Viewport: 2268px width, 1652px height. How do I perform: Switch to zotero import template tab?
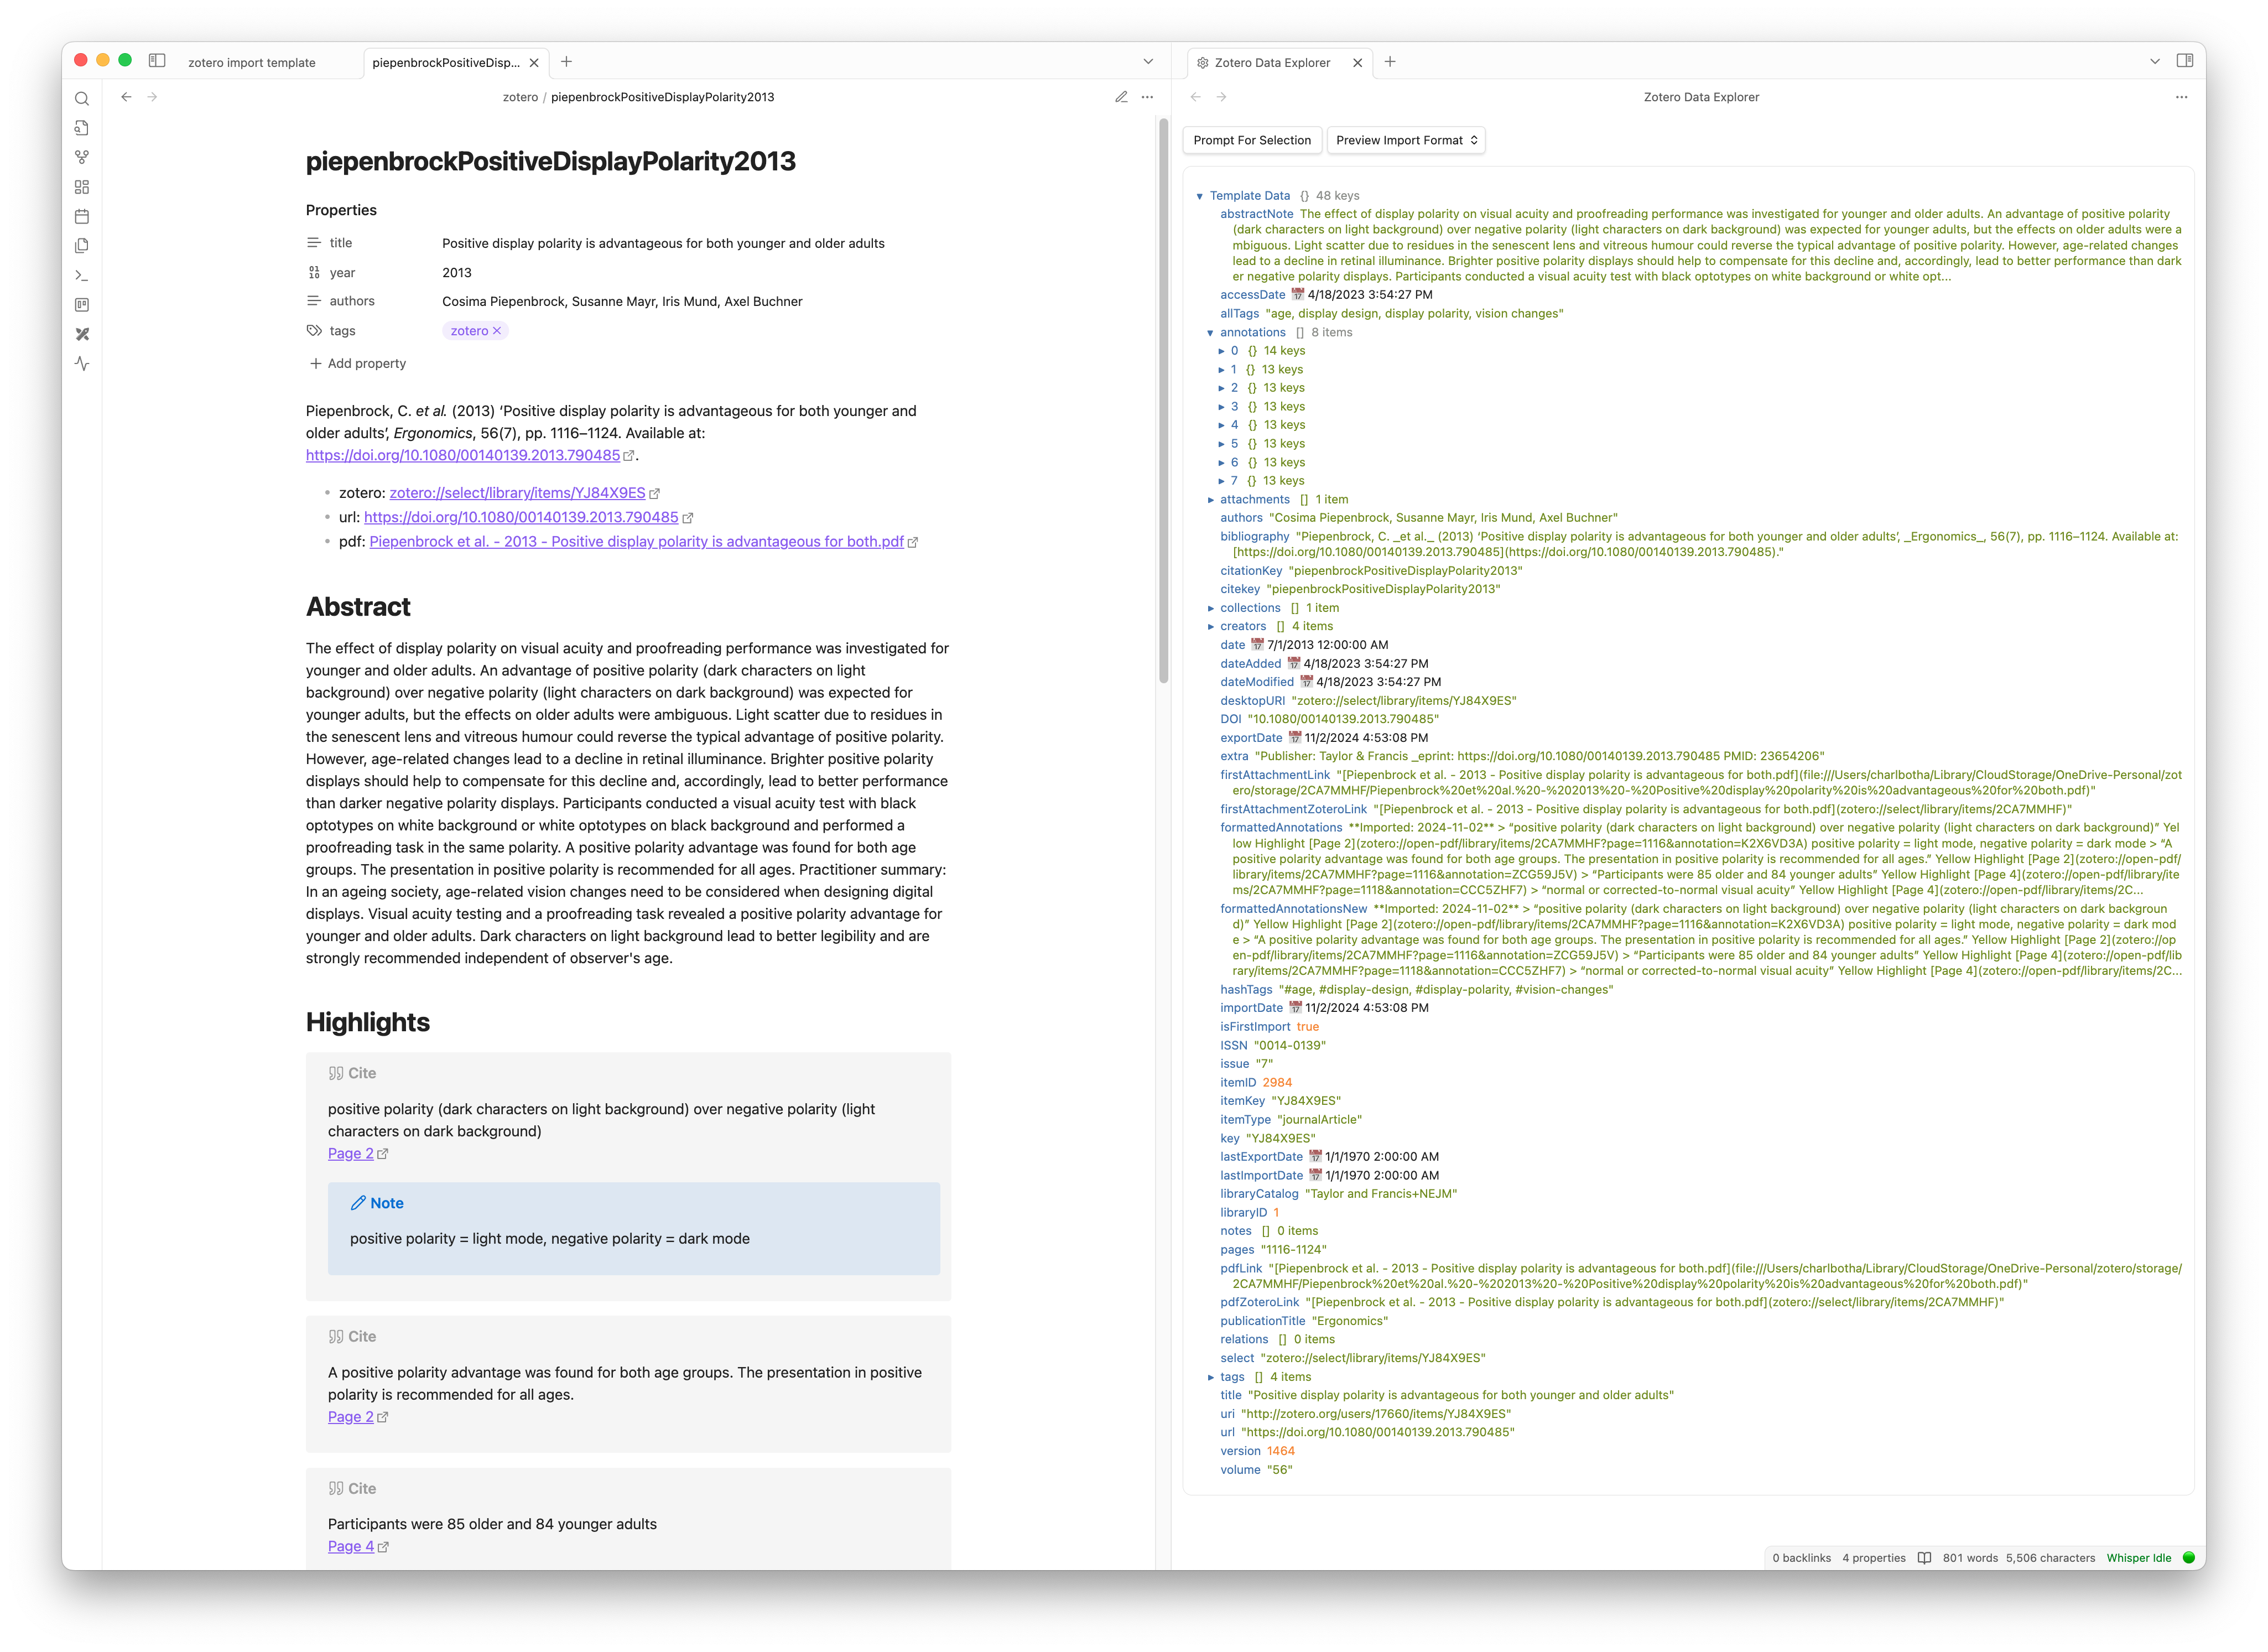point(252,63)
